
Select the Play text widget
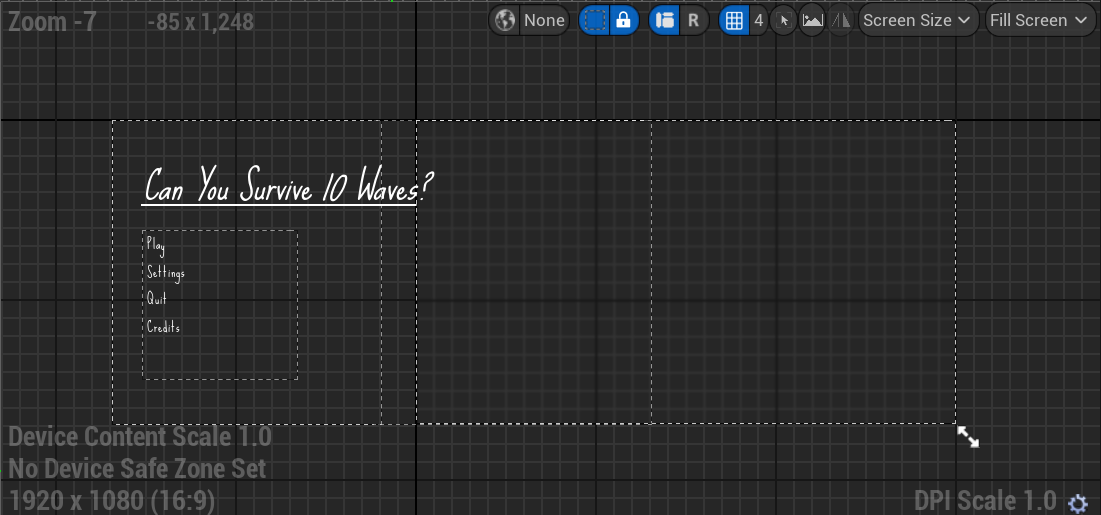(156, 245)
